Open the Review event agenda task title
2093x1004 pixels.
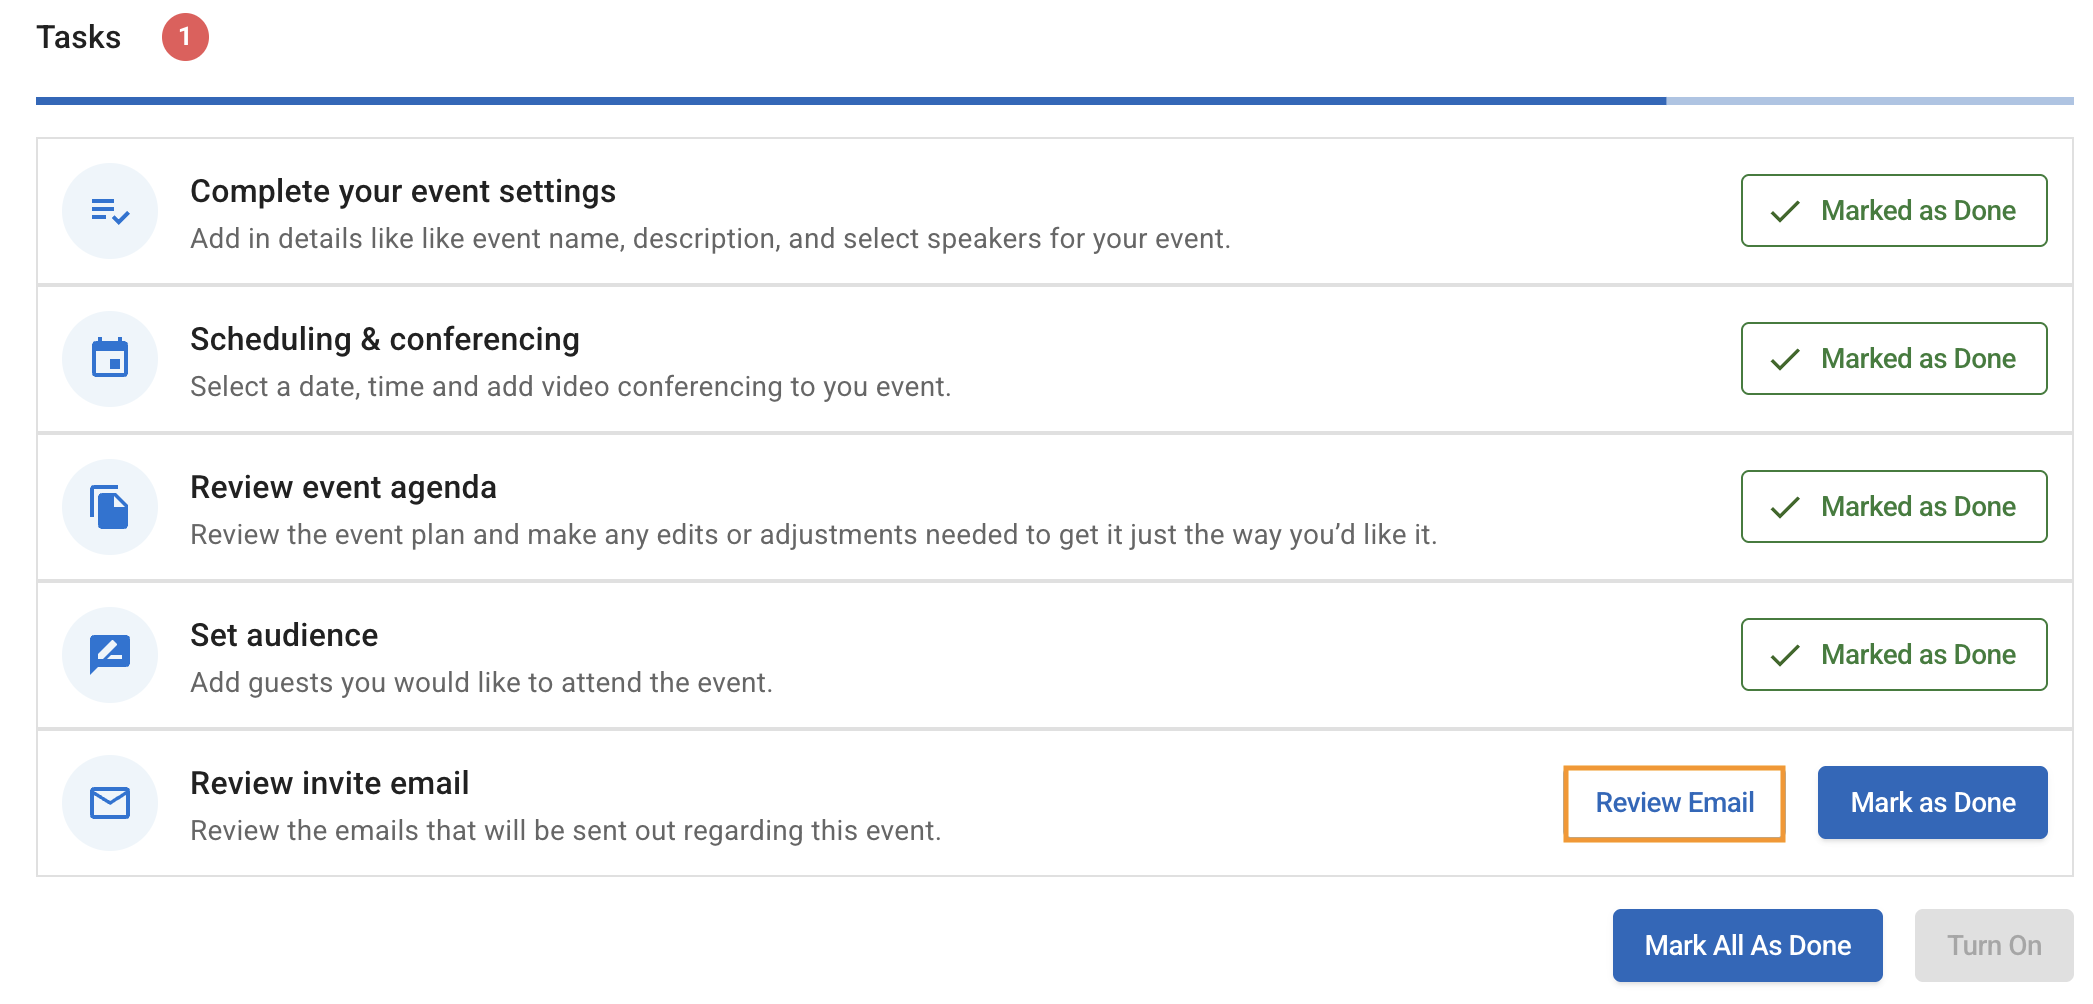coord(343,487)
